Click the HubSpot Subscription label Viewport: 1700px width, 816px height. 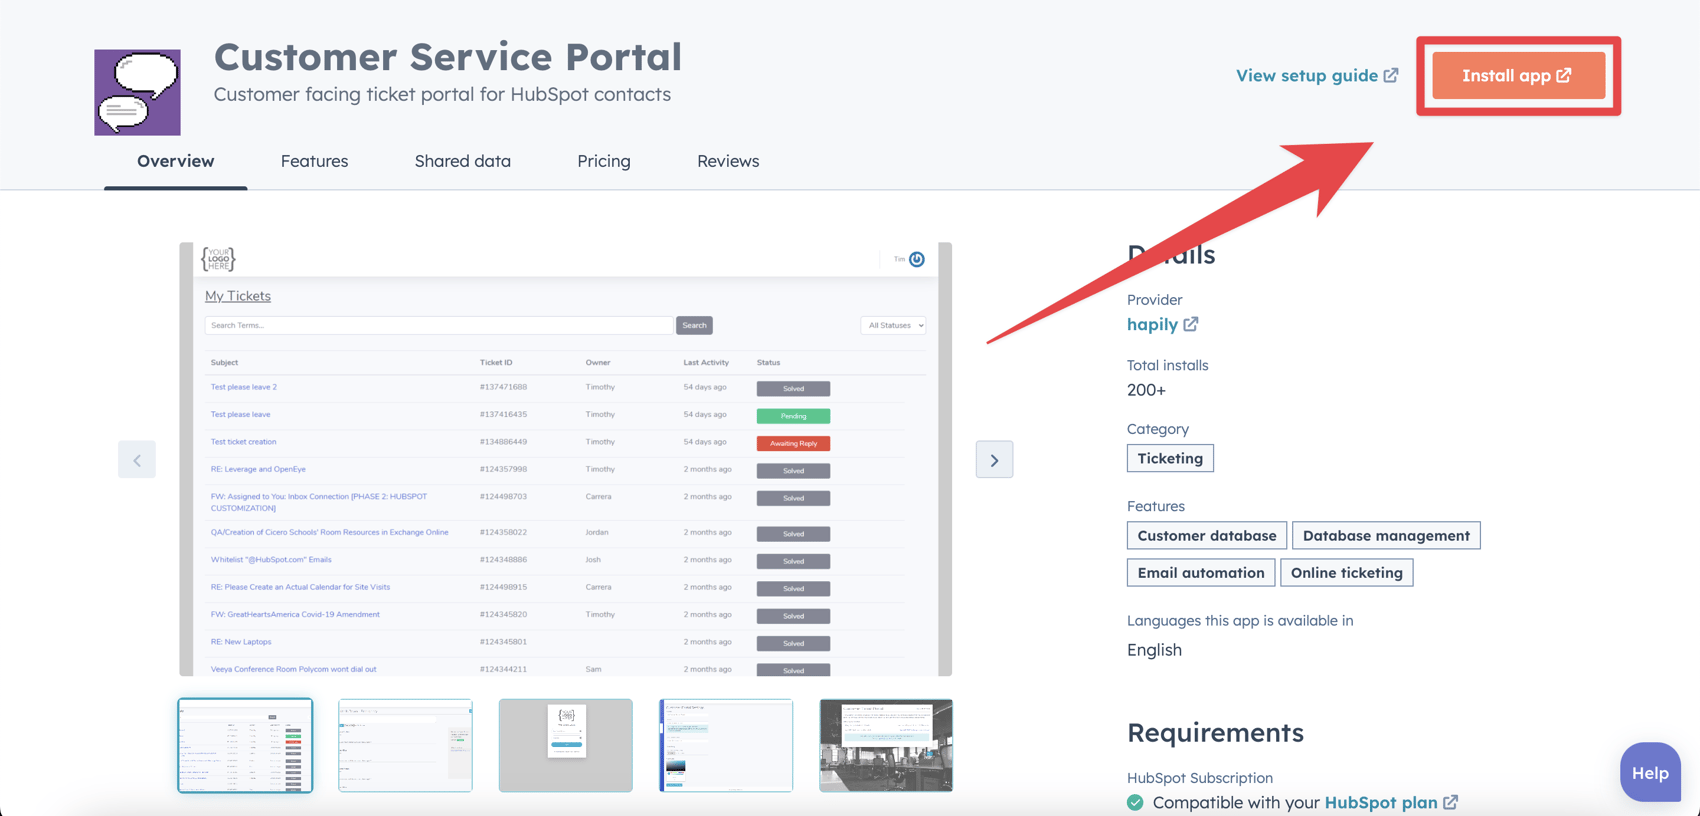(x=1200, y=777)
